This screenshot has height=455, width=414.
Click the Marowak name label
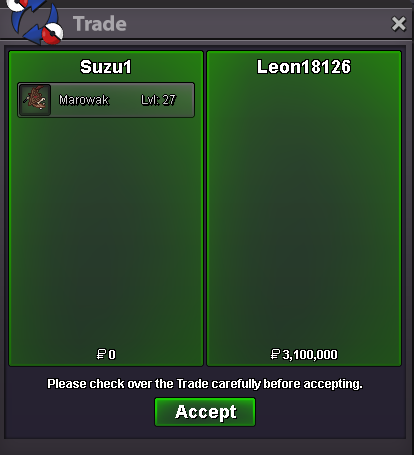click(84, 100)
